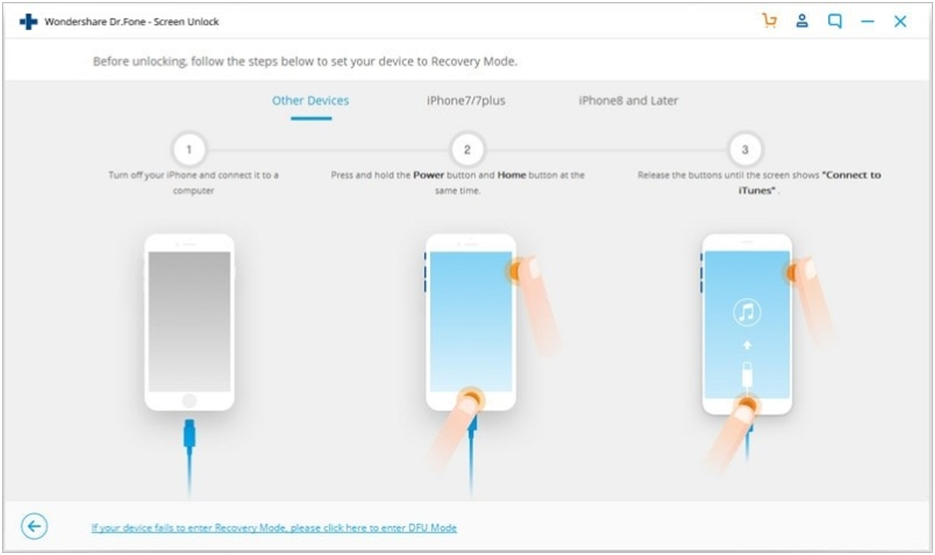This screenshot has width=935, height=555.
Task: Click the iTunes music note icon
Action: (x=746, y=313)
